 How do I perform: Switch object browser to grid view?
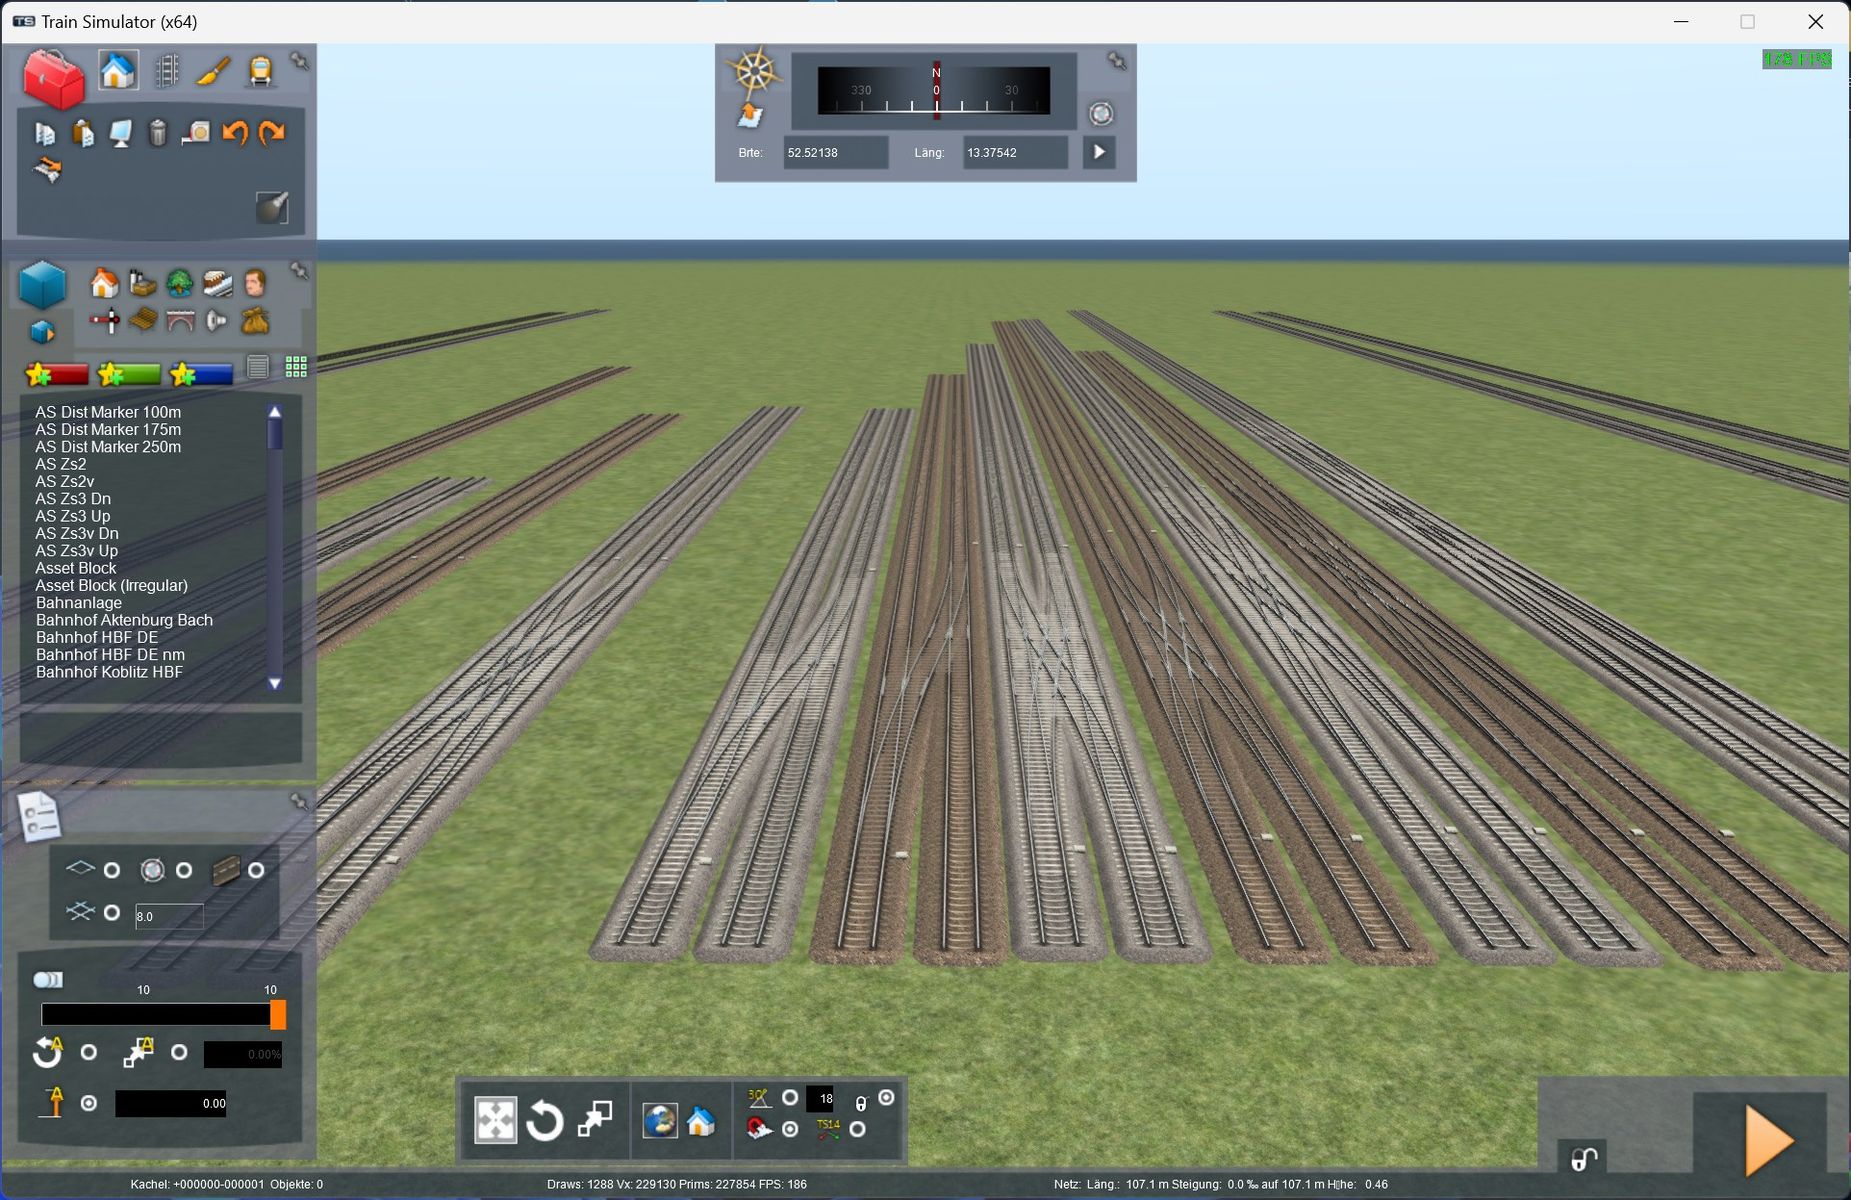point(296,367)
